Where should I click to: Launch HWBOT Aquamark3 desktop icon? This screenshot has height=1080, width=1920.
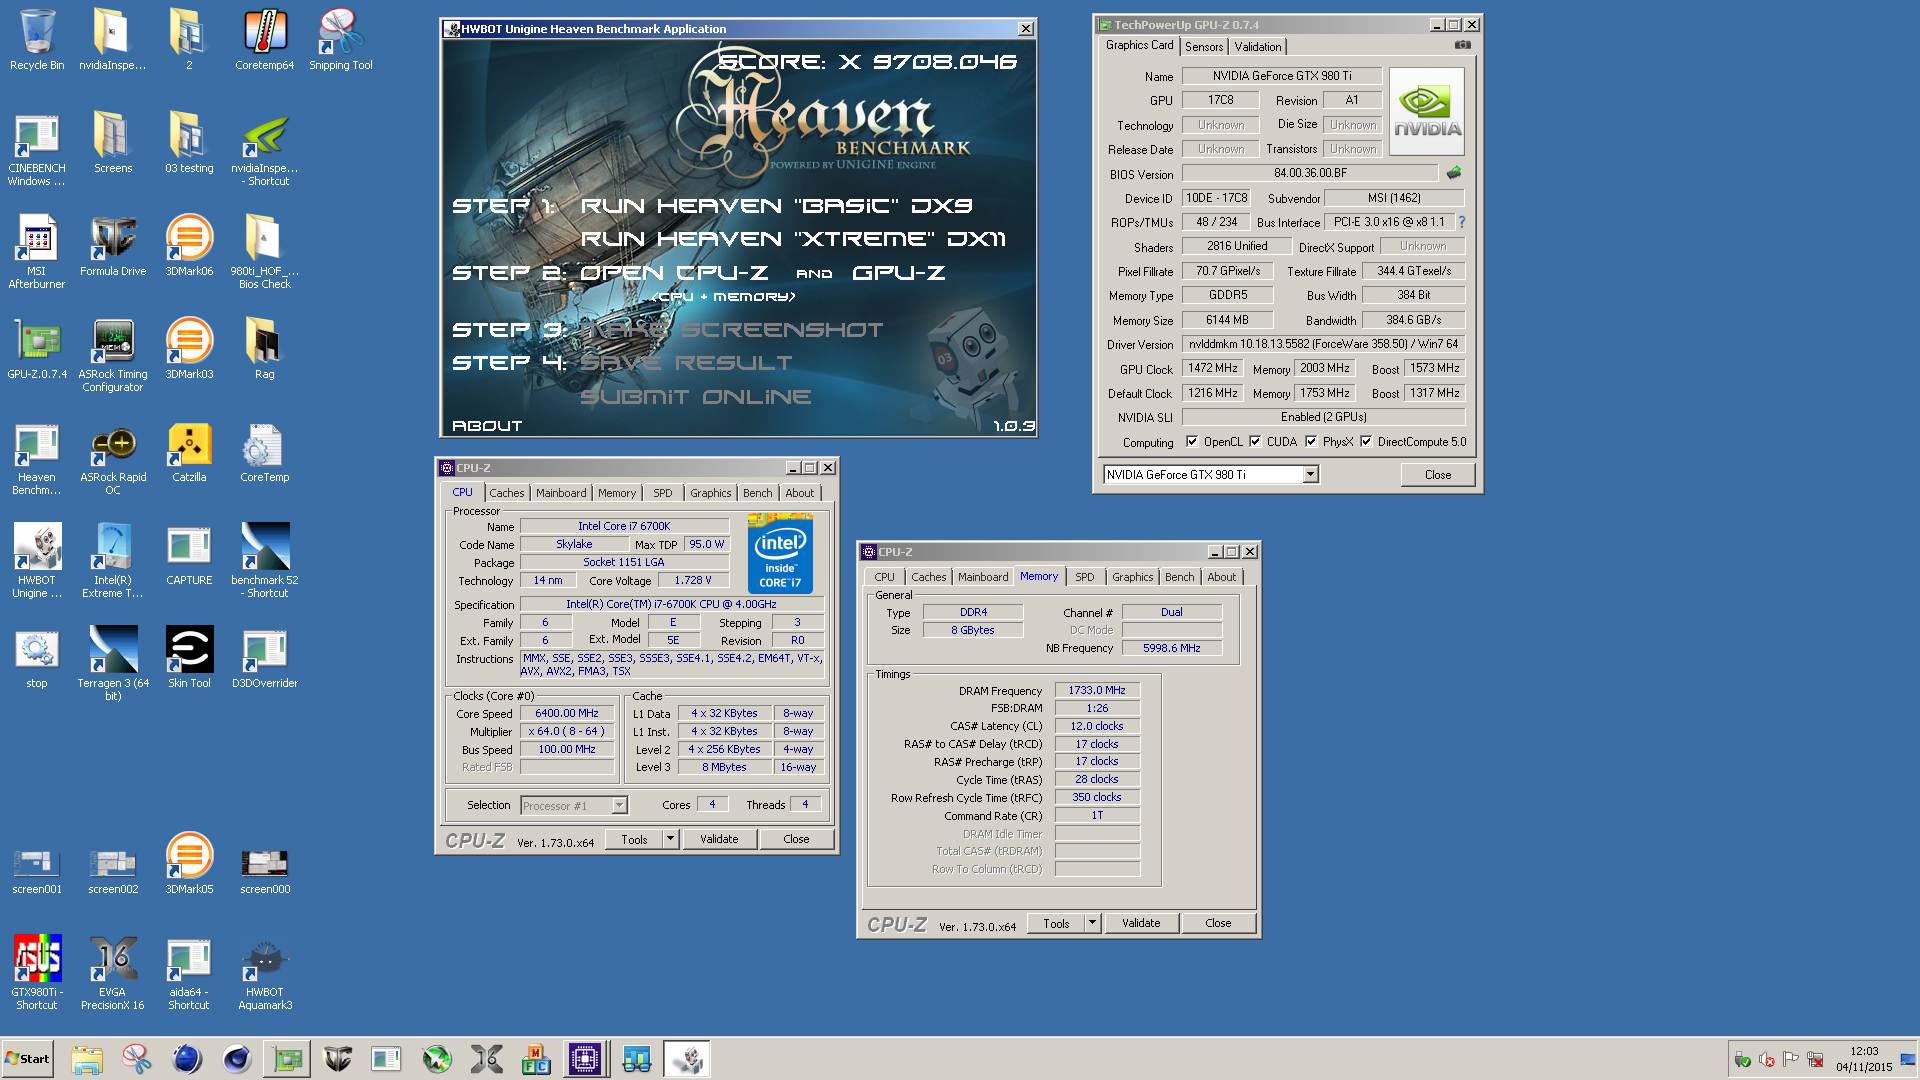[265, 974]
